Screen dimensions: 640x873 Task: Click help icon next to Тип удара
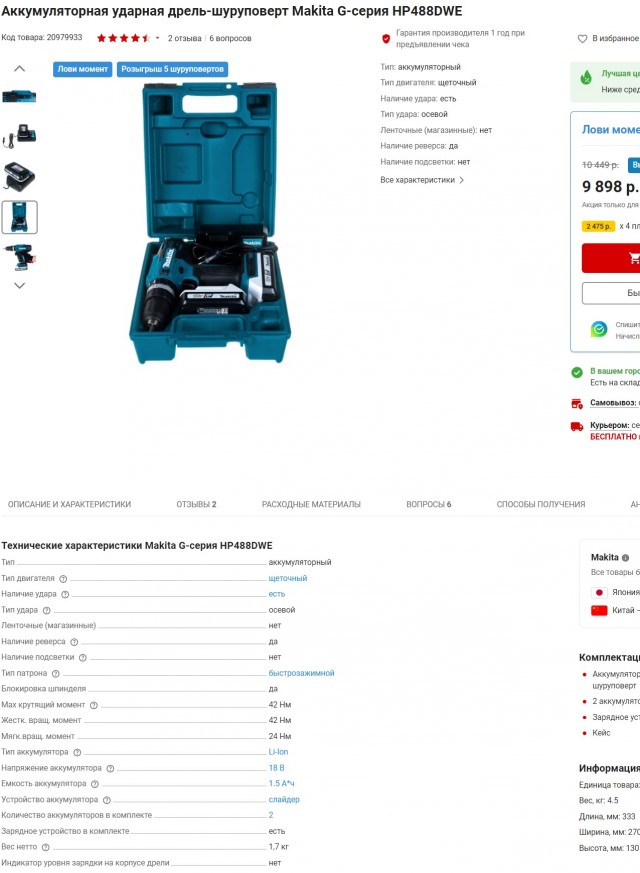[x=47, y=611]
